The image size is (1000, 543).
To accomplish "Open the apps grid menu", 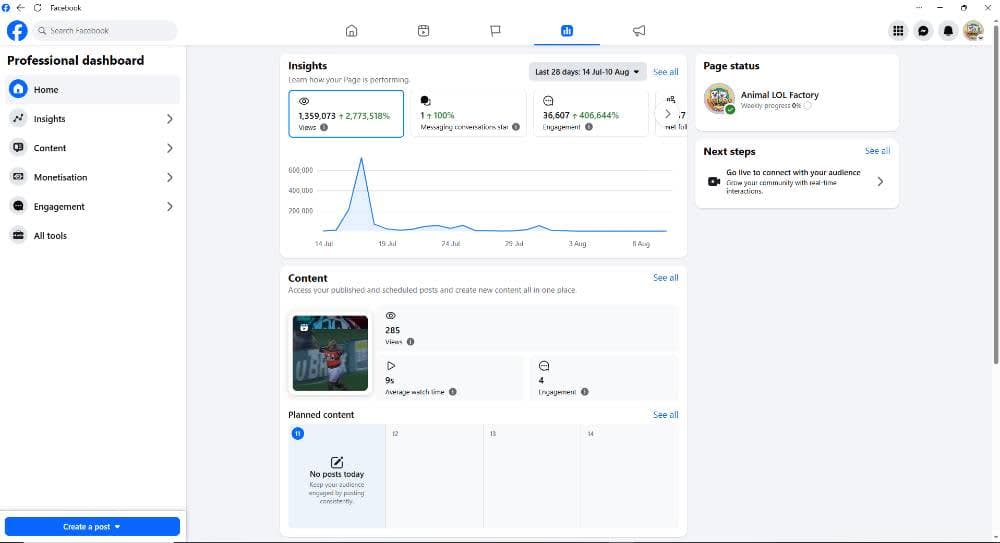I will click(x=898, y=31).
